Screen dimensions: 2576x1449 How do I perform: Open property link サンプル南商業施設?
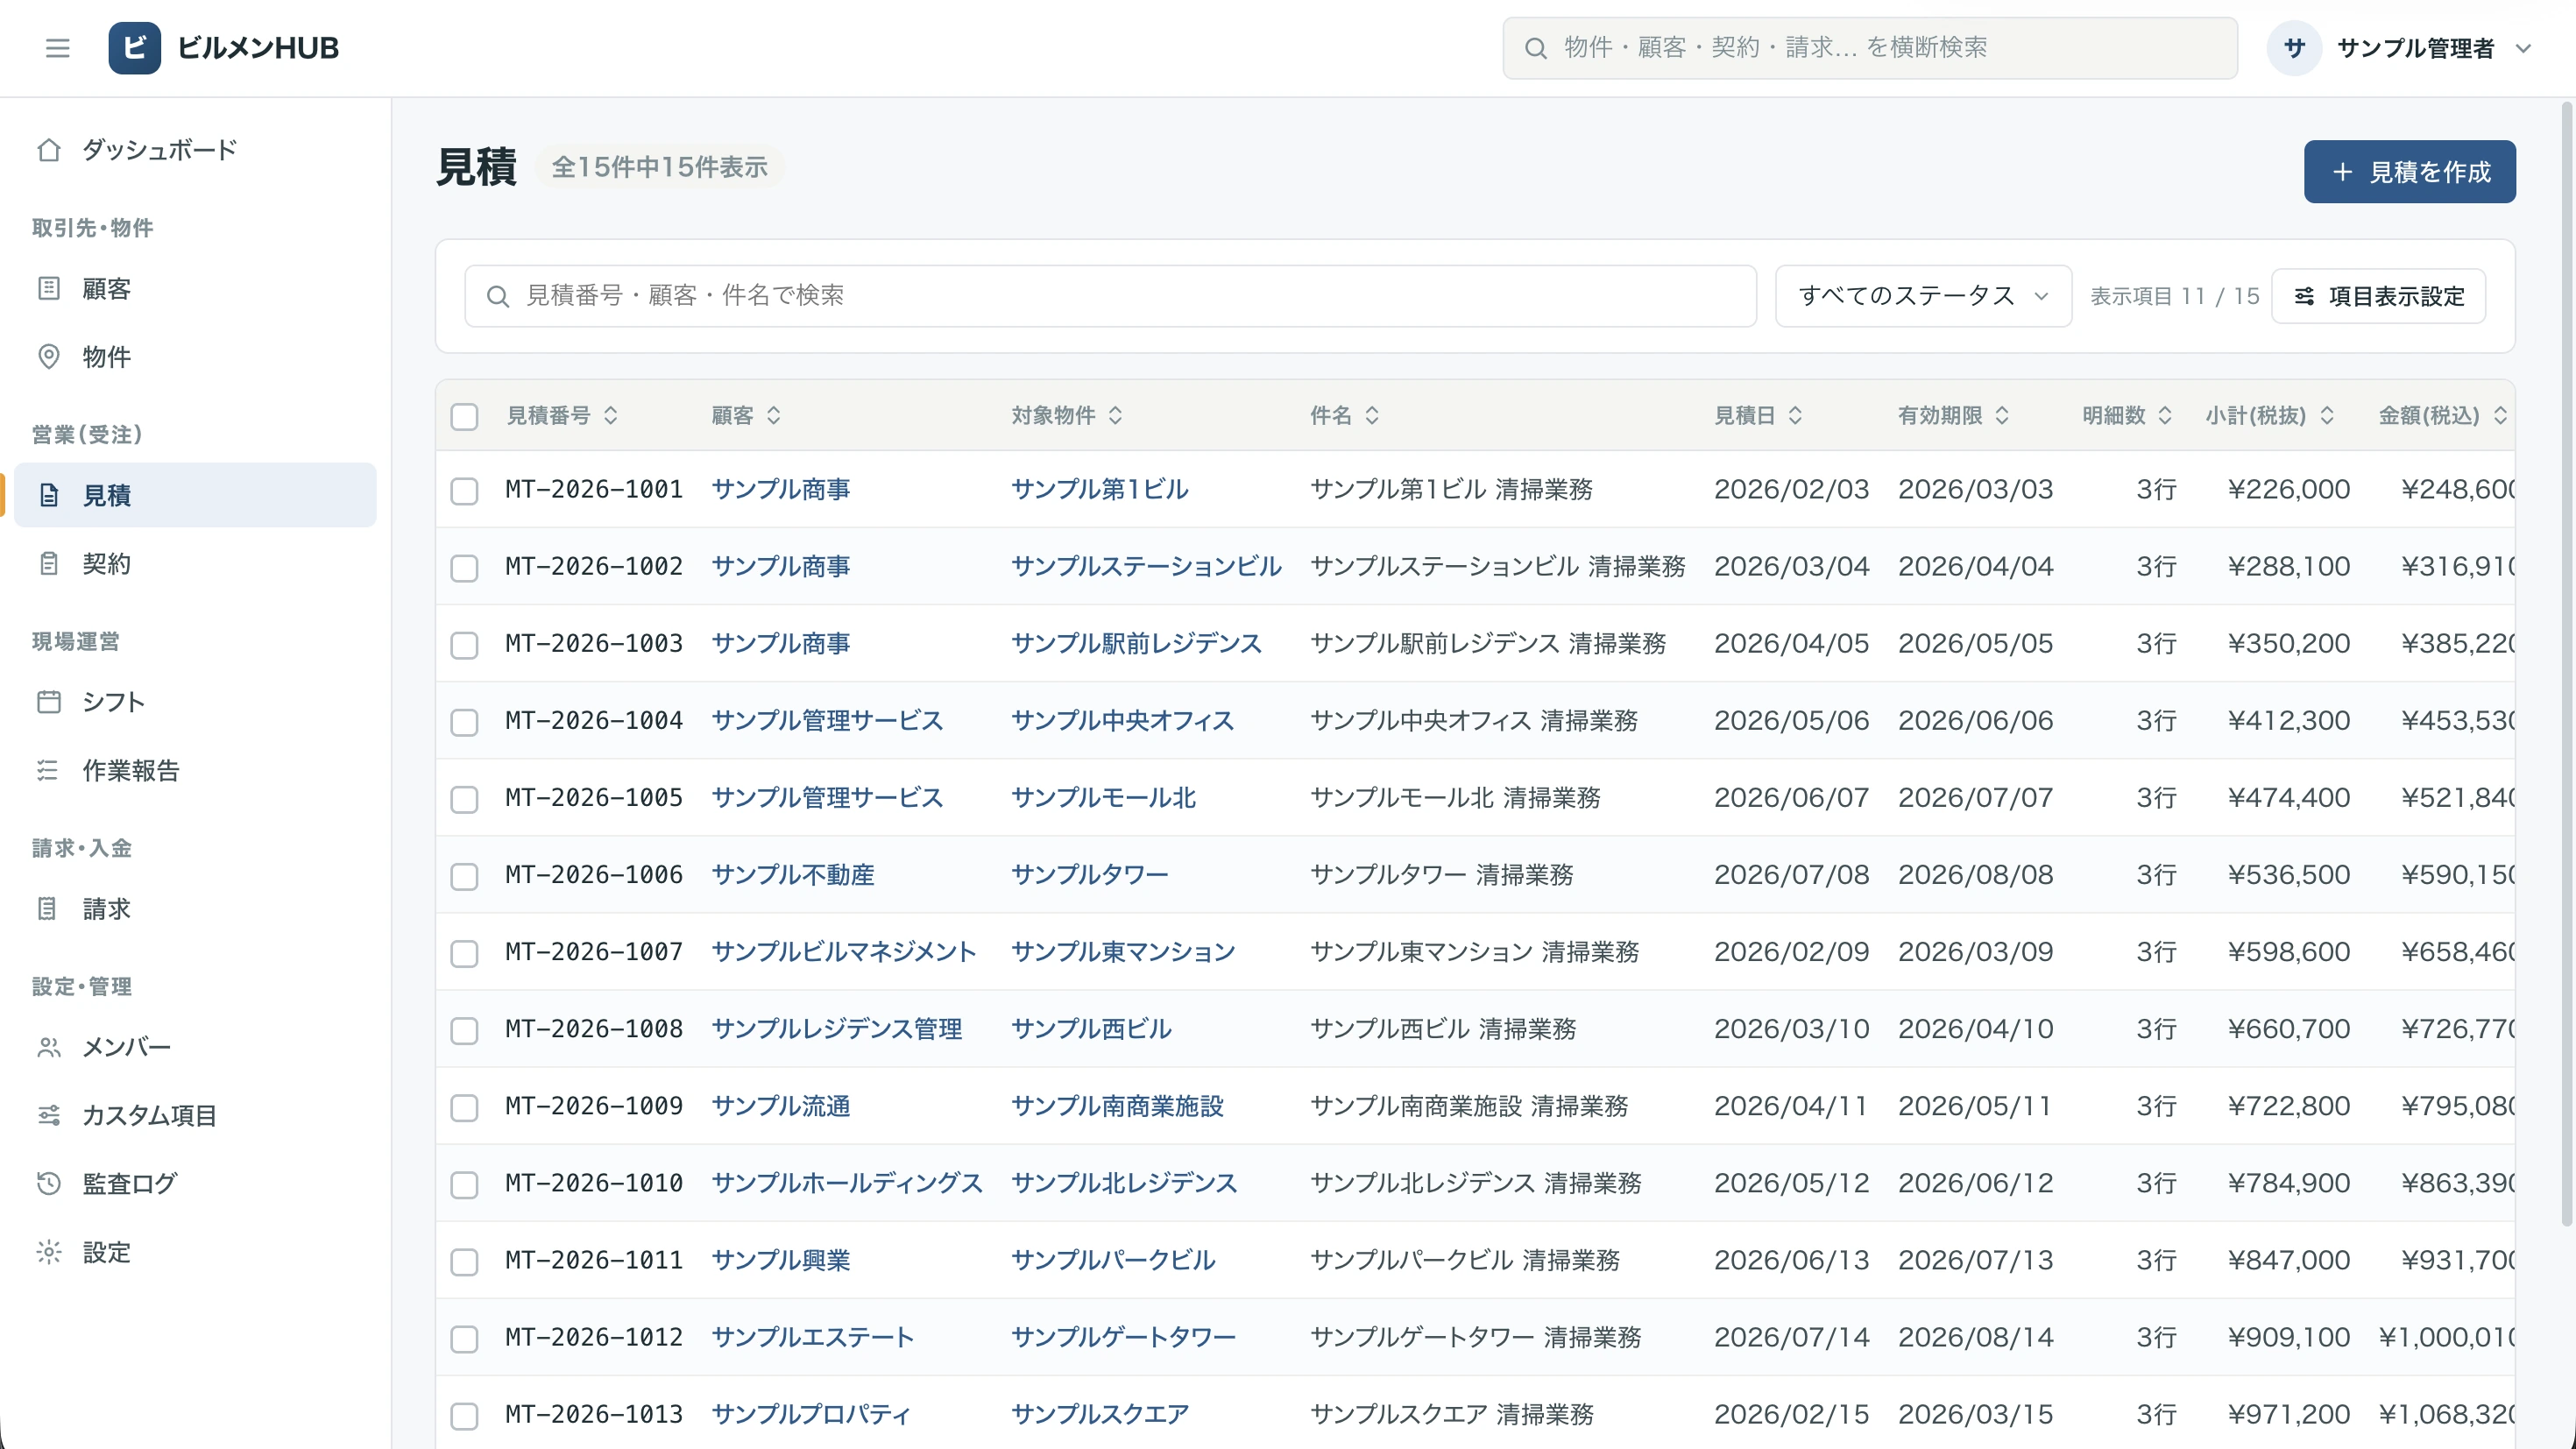[x=1117, y=1106]
